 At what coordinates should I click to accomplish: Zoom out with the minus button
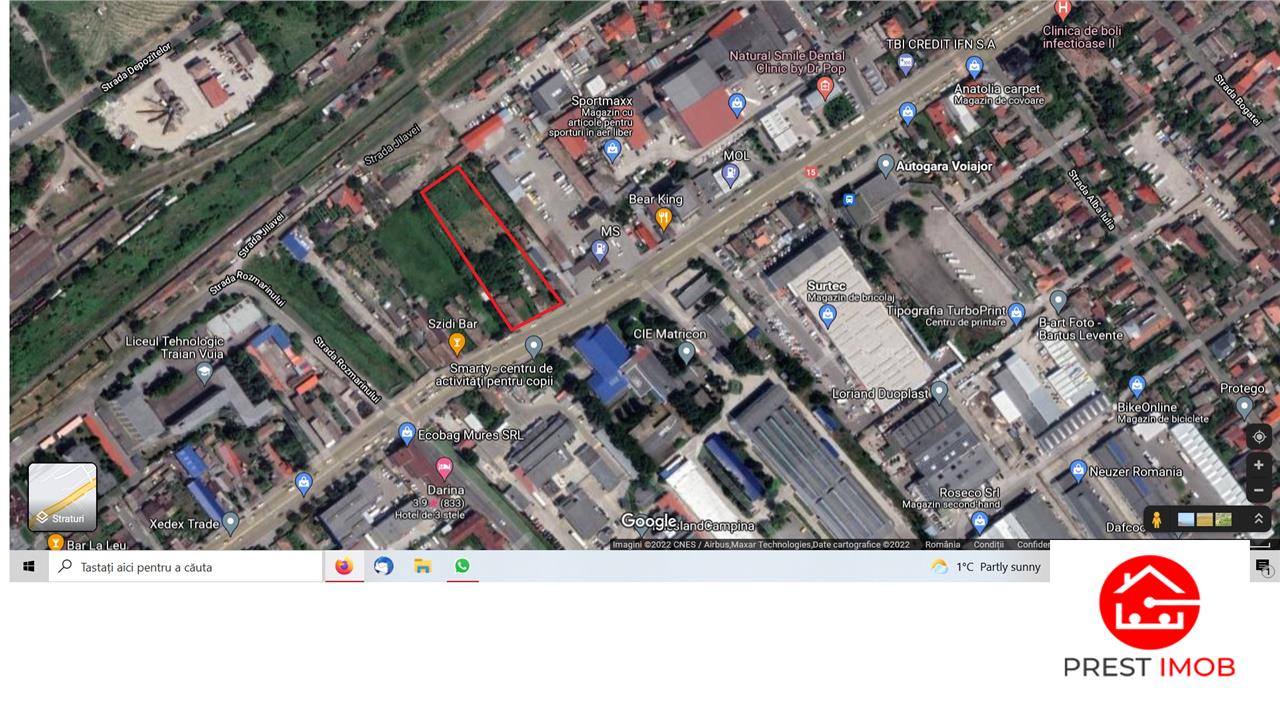point(1258,491)
